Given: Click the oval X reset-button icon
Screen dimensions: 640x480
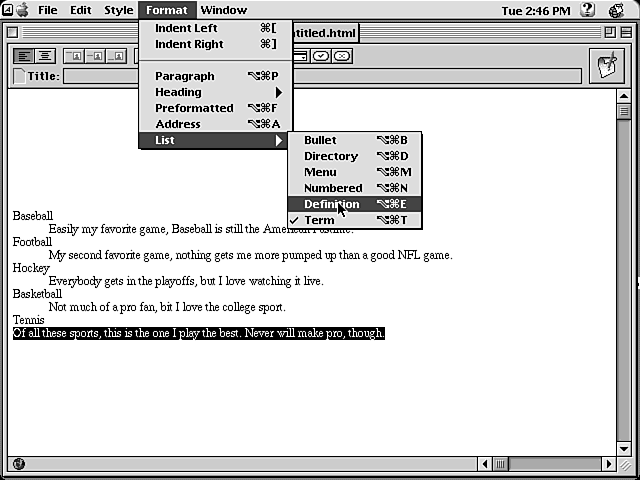Looking at the screenshot, I should pyautogui.click(x=341, y=56).
